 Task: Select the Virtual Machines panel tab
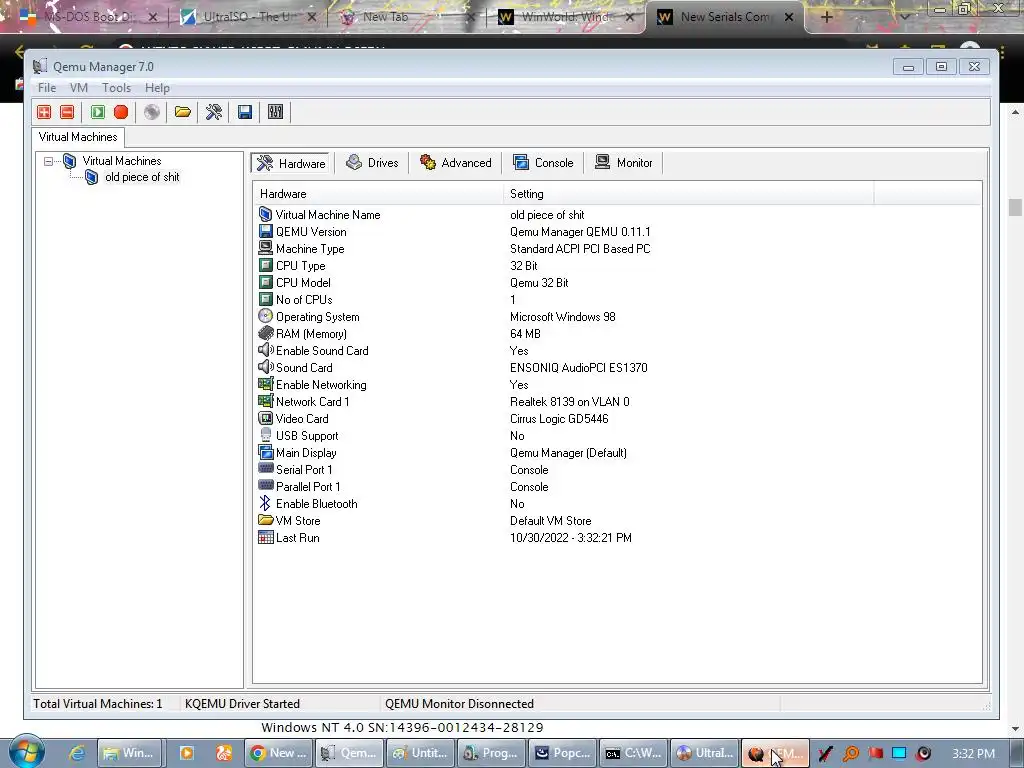pos(78,137)
